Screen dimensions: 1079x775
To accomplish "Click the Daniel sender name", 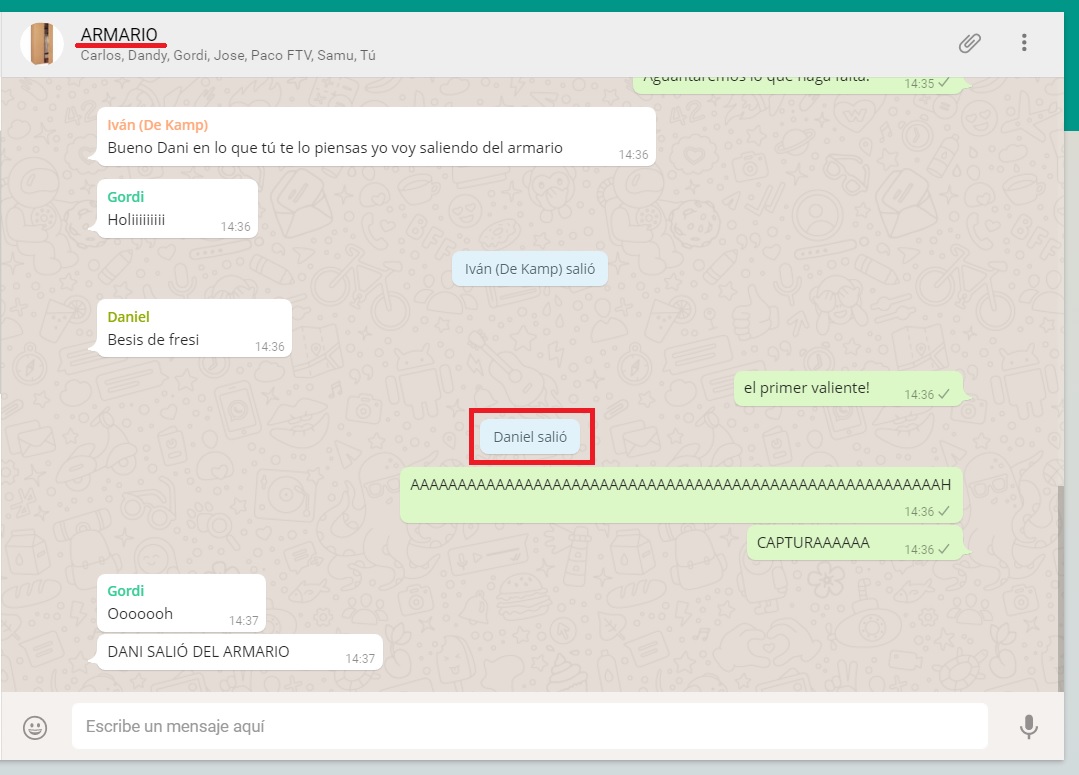I will 128,317.
